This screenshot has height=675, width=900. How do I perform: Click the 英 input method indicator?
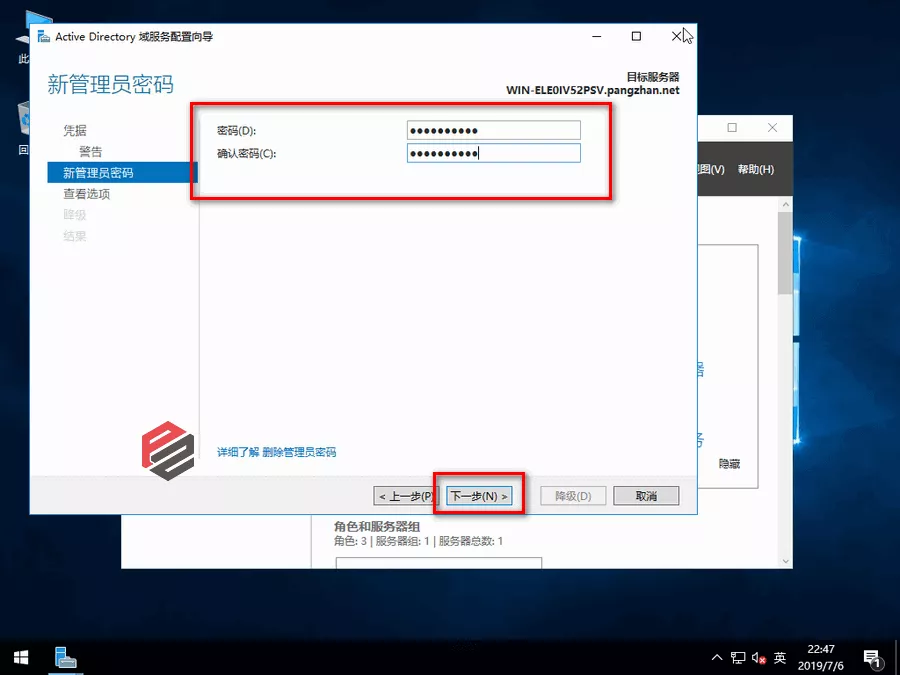pos(780,658)
